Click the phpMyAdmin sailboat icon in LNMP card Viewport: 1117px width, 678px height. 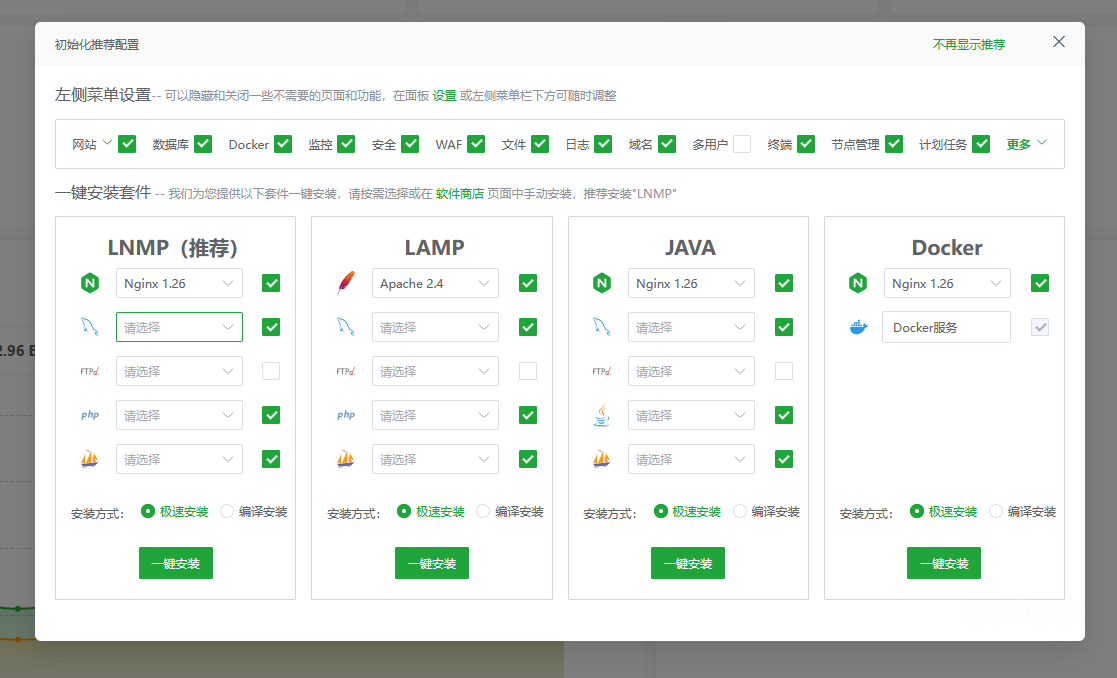90,459
